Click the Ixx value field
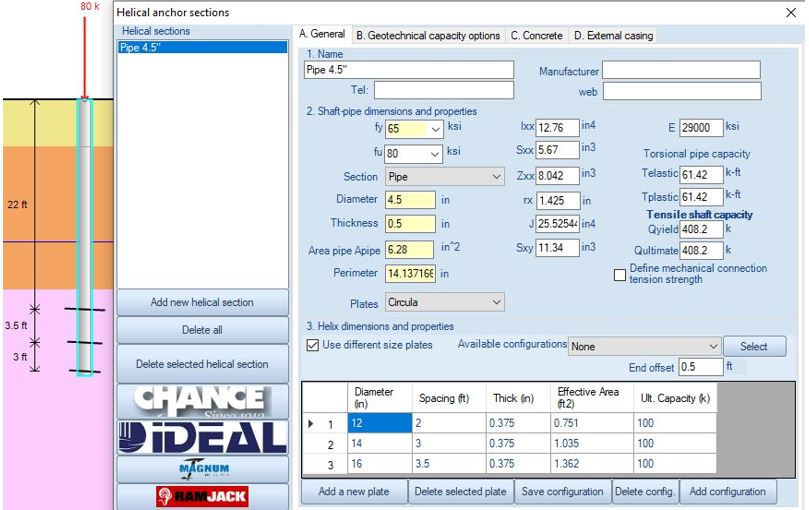809x510 pixels. 557,128
